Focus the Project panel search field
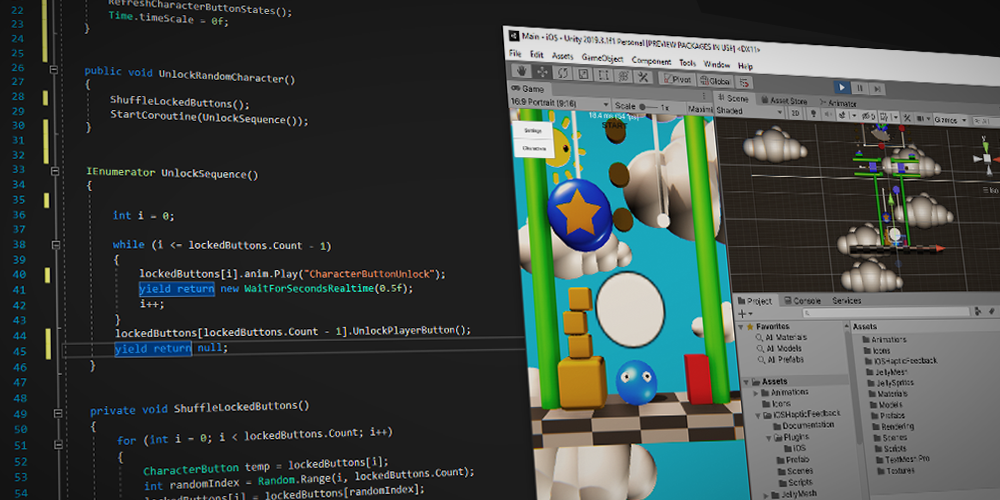The width and height of the screenshot is (1000, 500). [x=886, y=312]
